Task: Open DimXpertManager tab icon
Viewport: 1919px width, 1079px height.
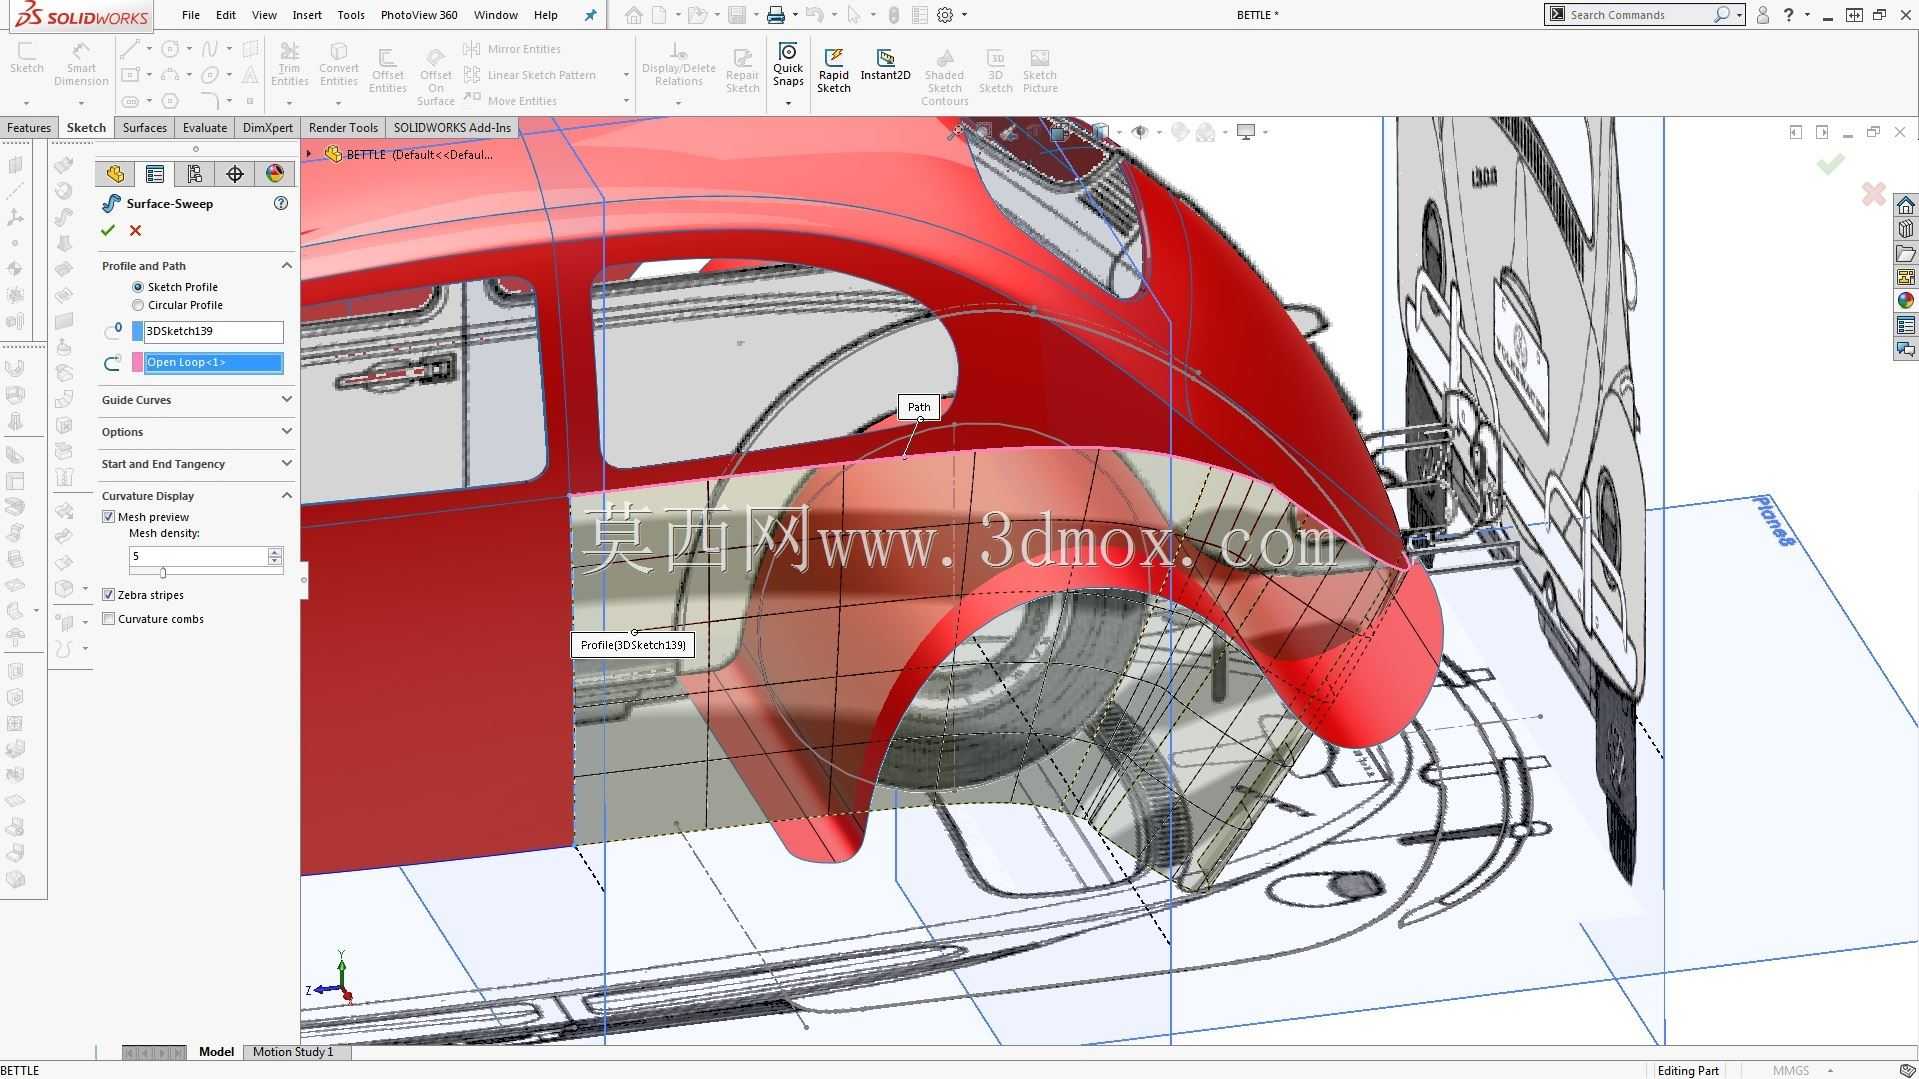Action: pyautogui.click(x=235, y=174)
